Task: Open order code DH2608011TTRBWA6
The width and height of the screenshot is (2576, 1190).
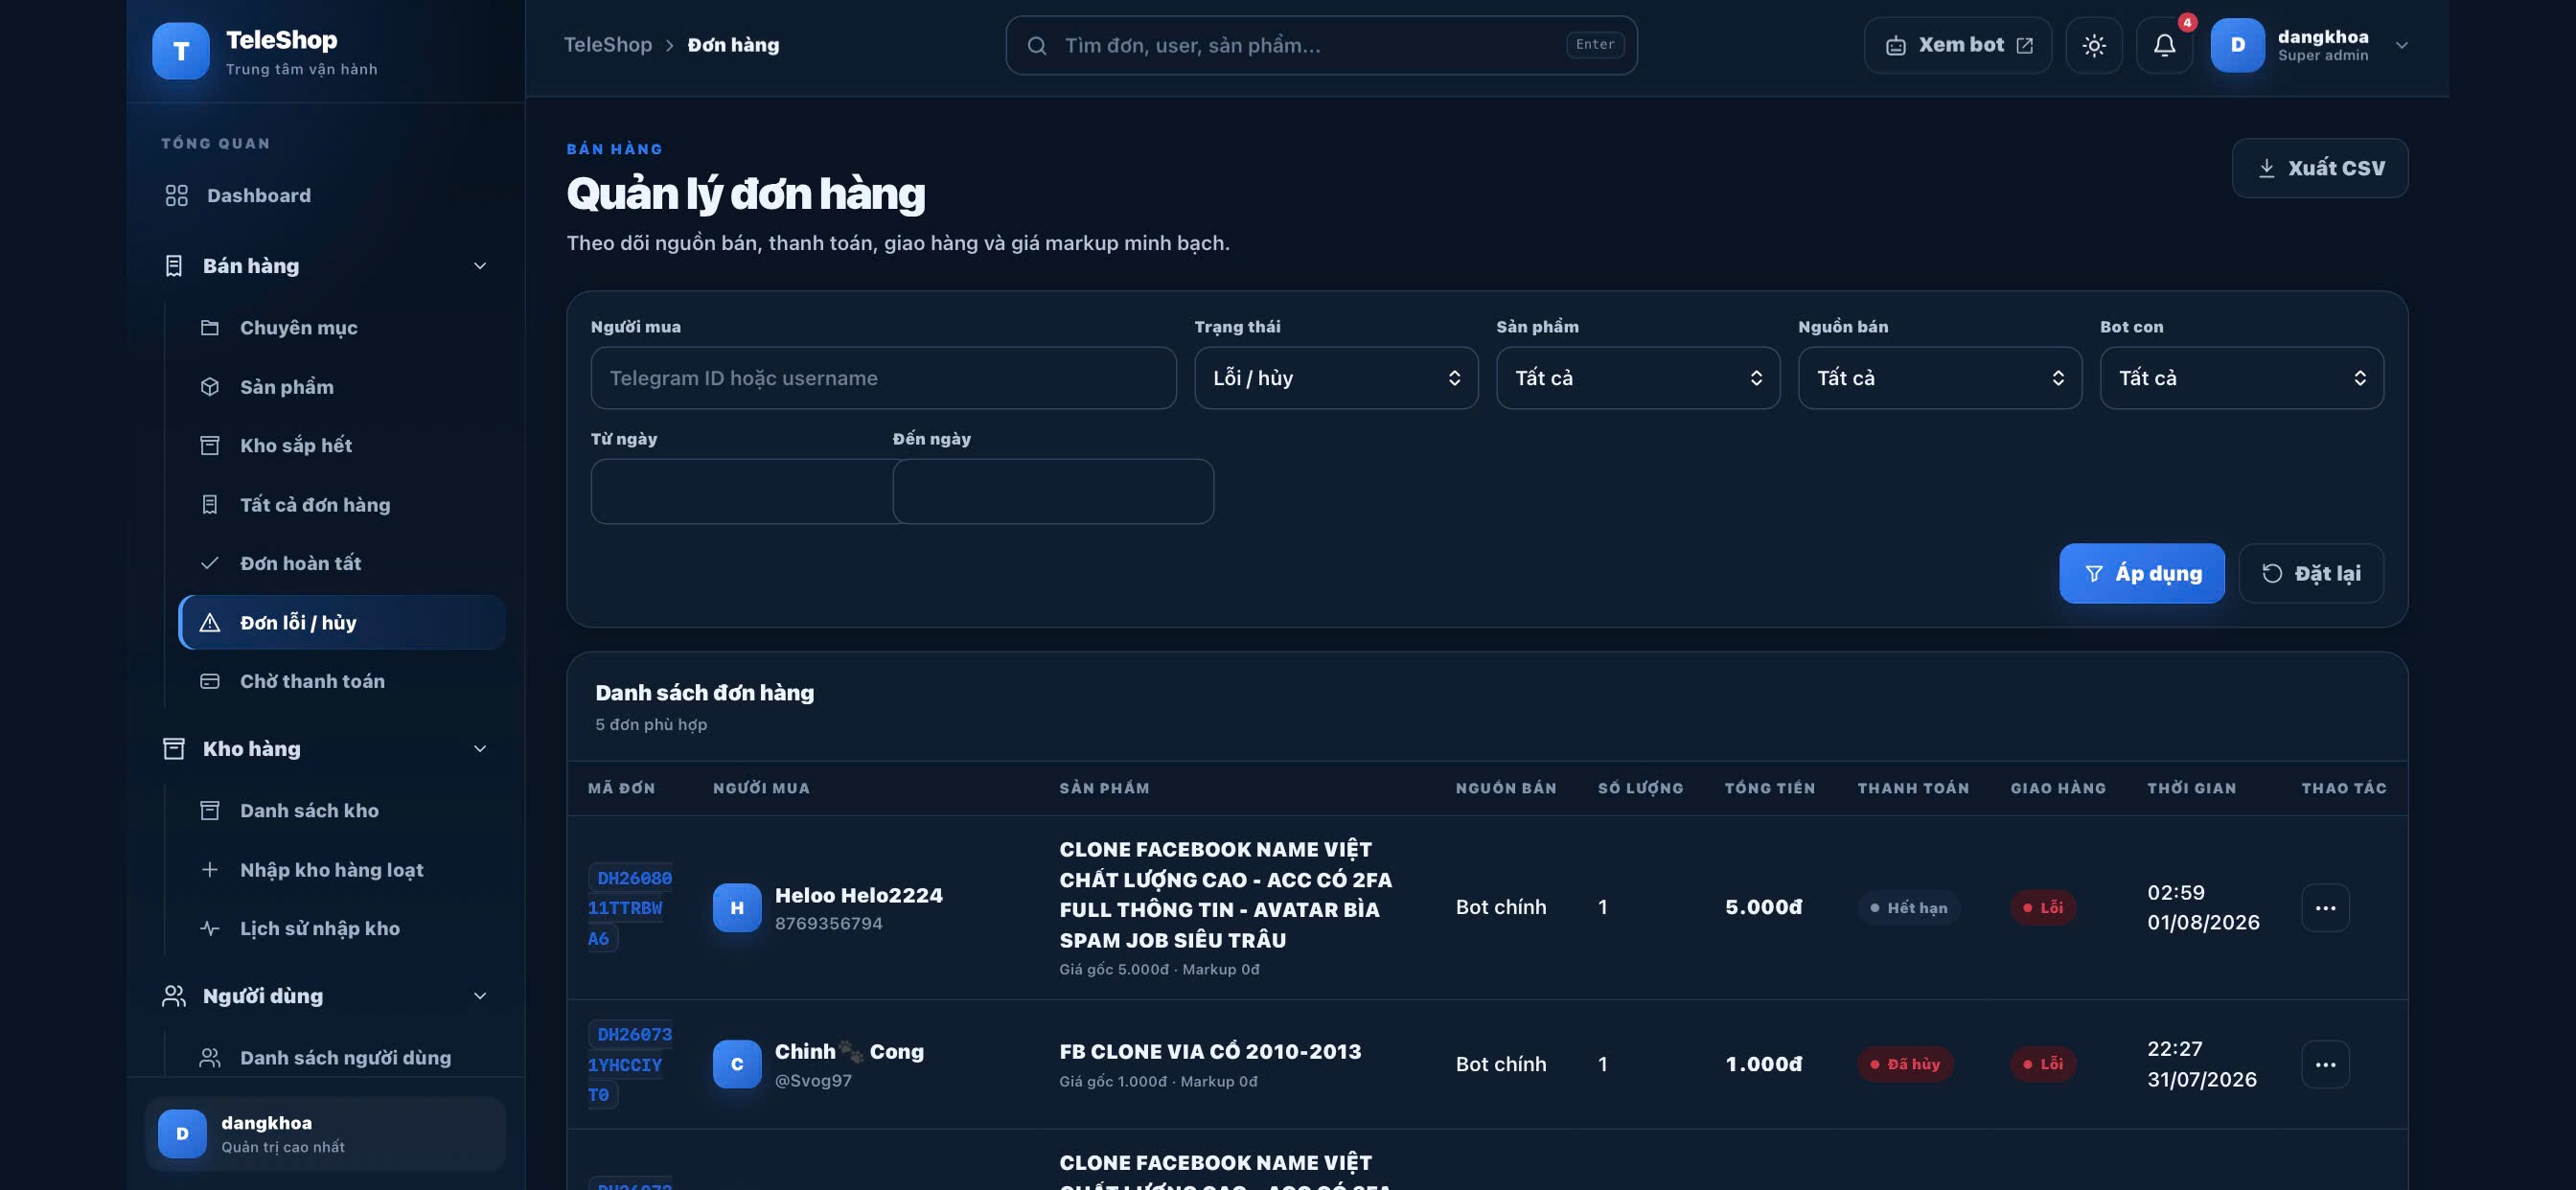Action: point(629,908)
